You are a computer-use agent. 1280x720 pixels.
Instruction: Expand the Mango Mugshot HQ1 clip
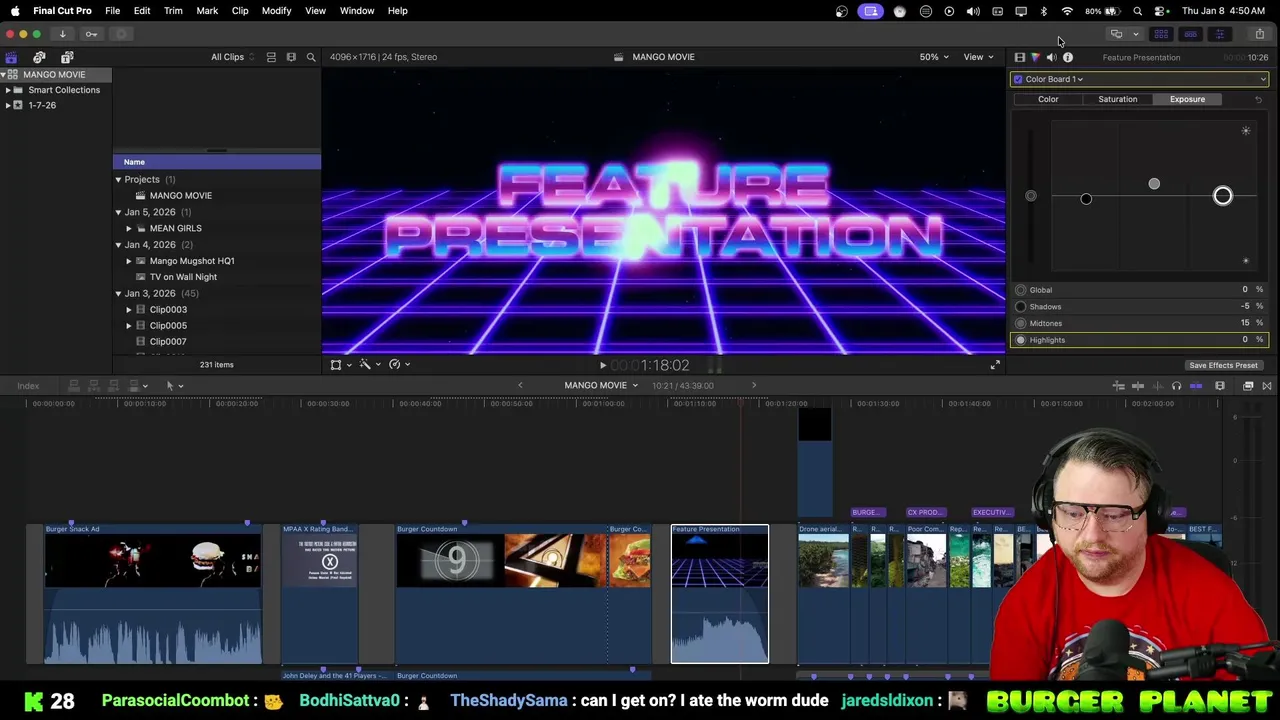[x=129, y=261]
